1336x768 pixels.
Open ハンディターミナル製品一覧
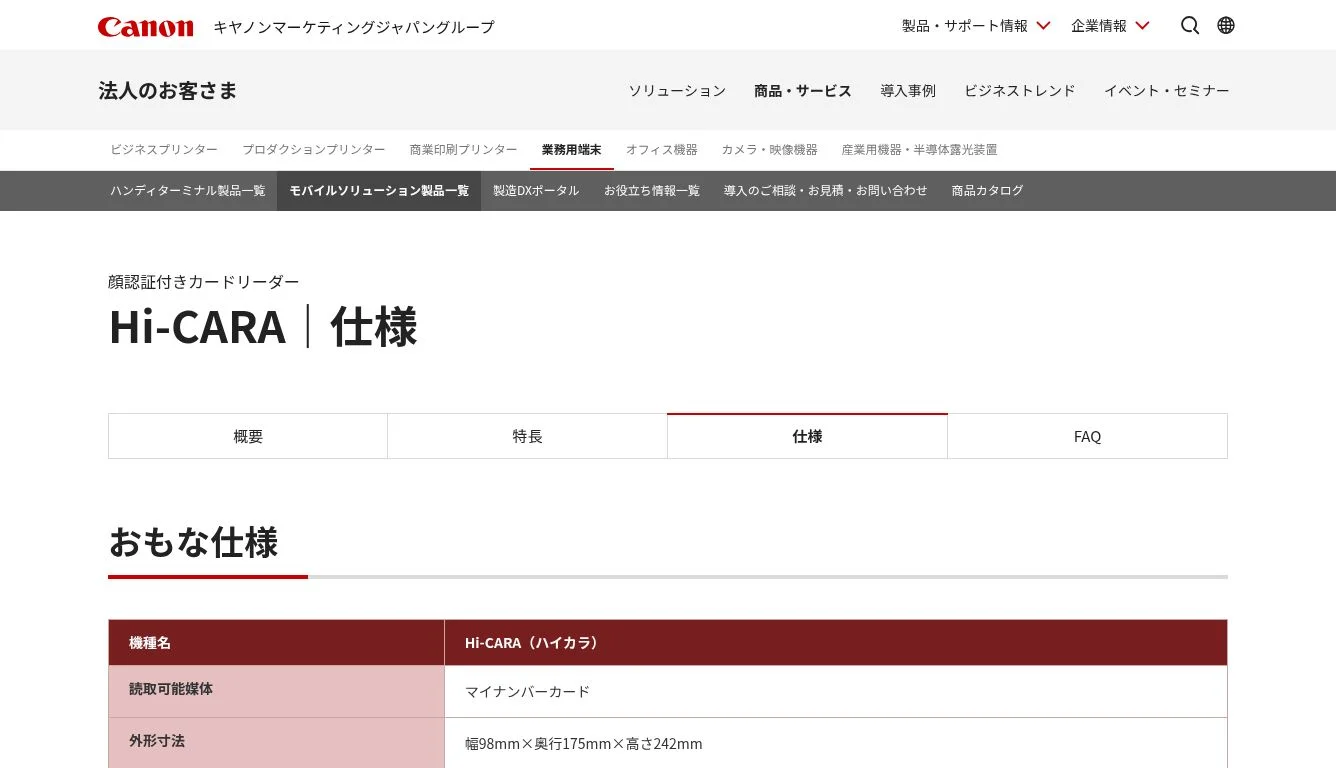tap(188, 190)
